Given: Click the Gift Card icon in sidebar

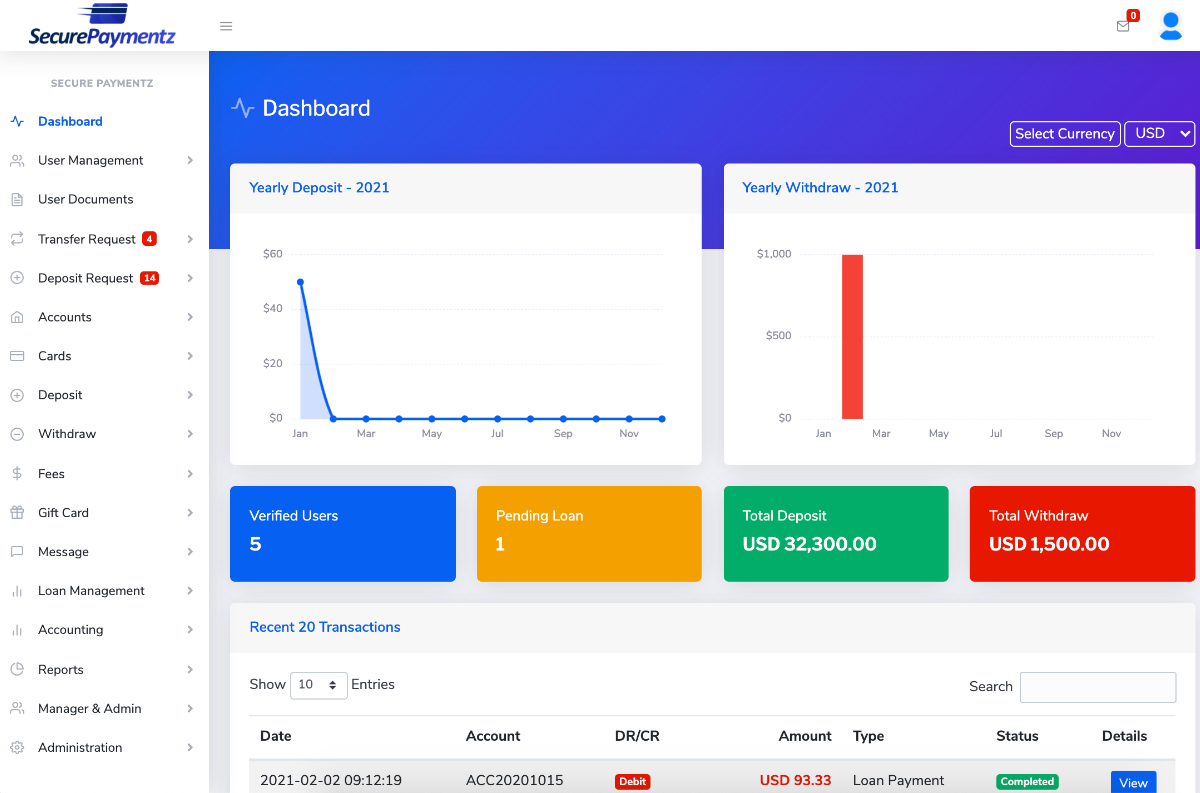Looking at the screenshot, I should pos(17,513).
